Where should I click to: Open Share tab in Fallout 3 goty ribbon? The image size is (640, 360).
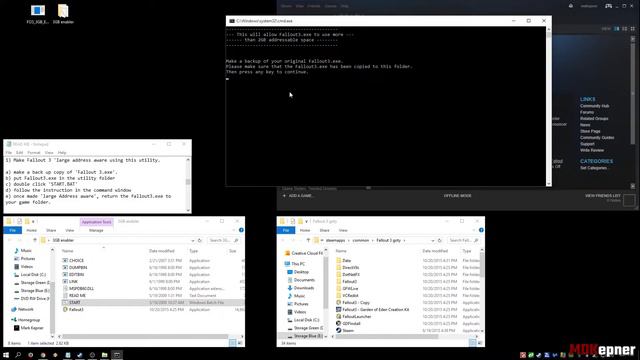coord(324,230)
